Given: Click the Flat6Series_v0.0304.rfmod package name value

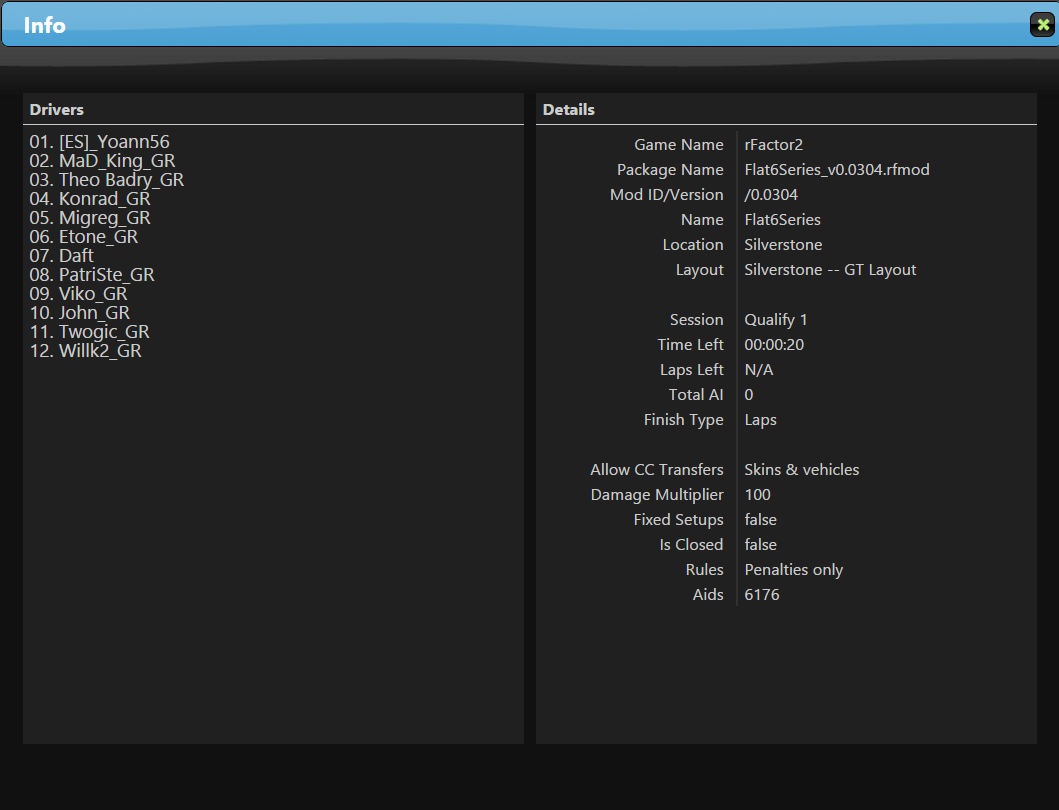Looking at the screenshot, I should click(x=837, y=170).
